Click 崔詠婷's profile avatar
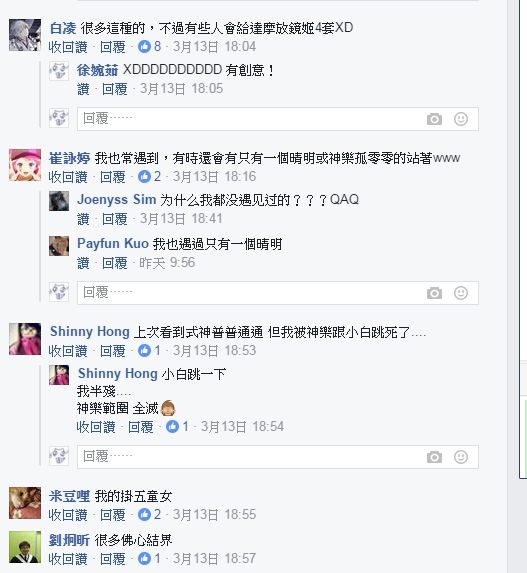 (25, 165)
